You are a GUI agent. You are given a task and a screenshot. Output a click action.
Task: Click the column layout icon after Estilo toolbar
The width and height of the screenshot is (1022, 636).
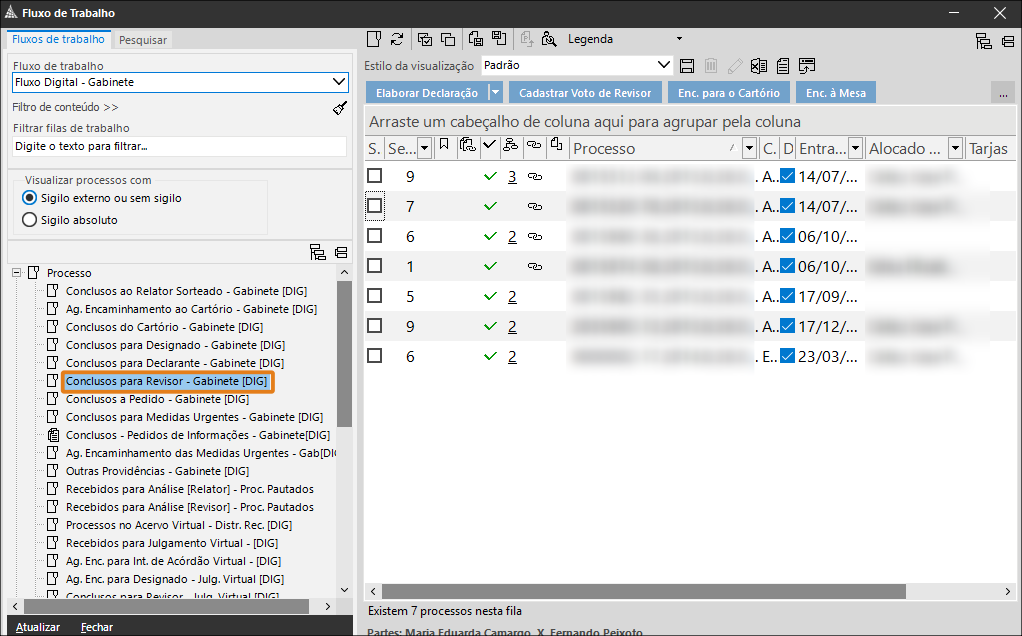[x=807, y=66]
